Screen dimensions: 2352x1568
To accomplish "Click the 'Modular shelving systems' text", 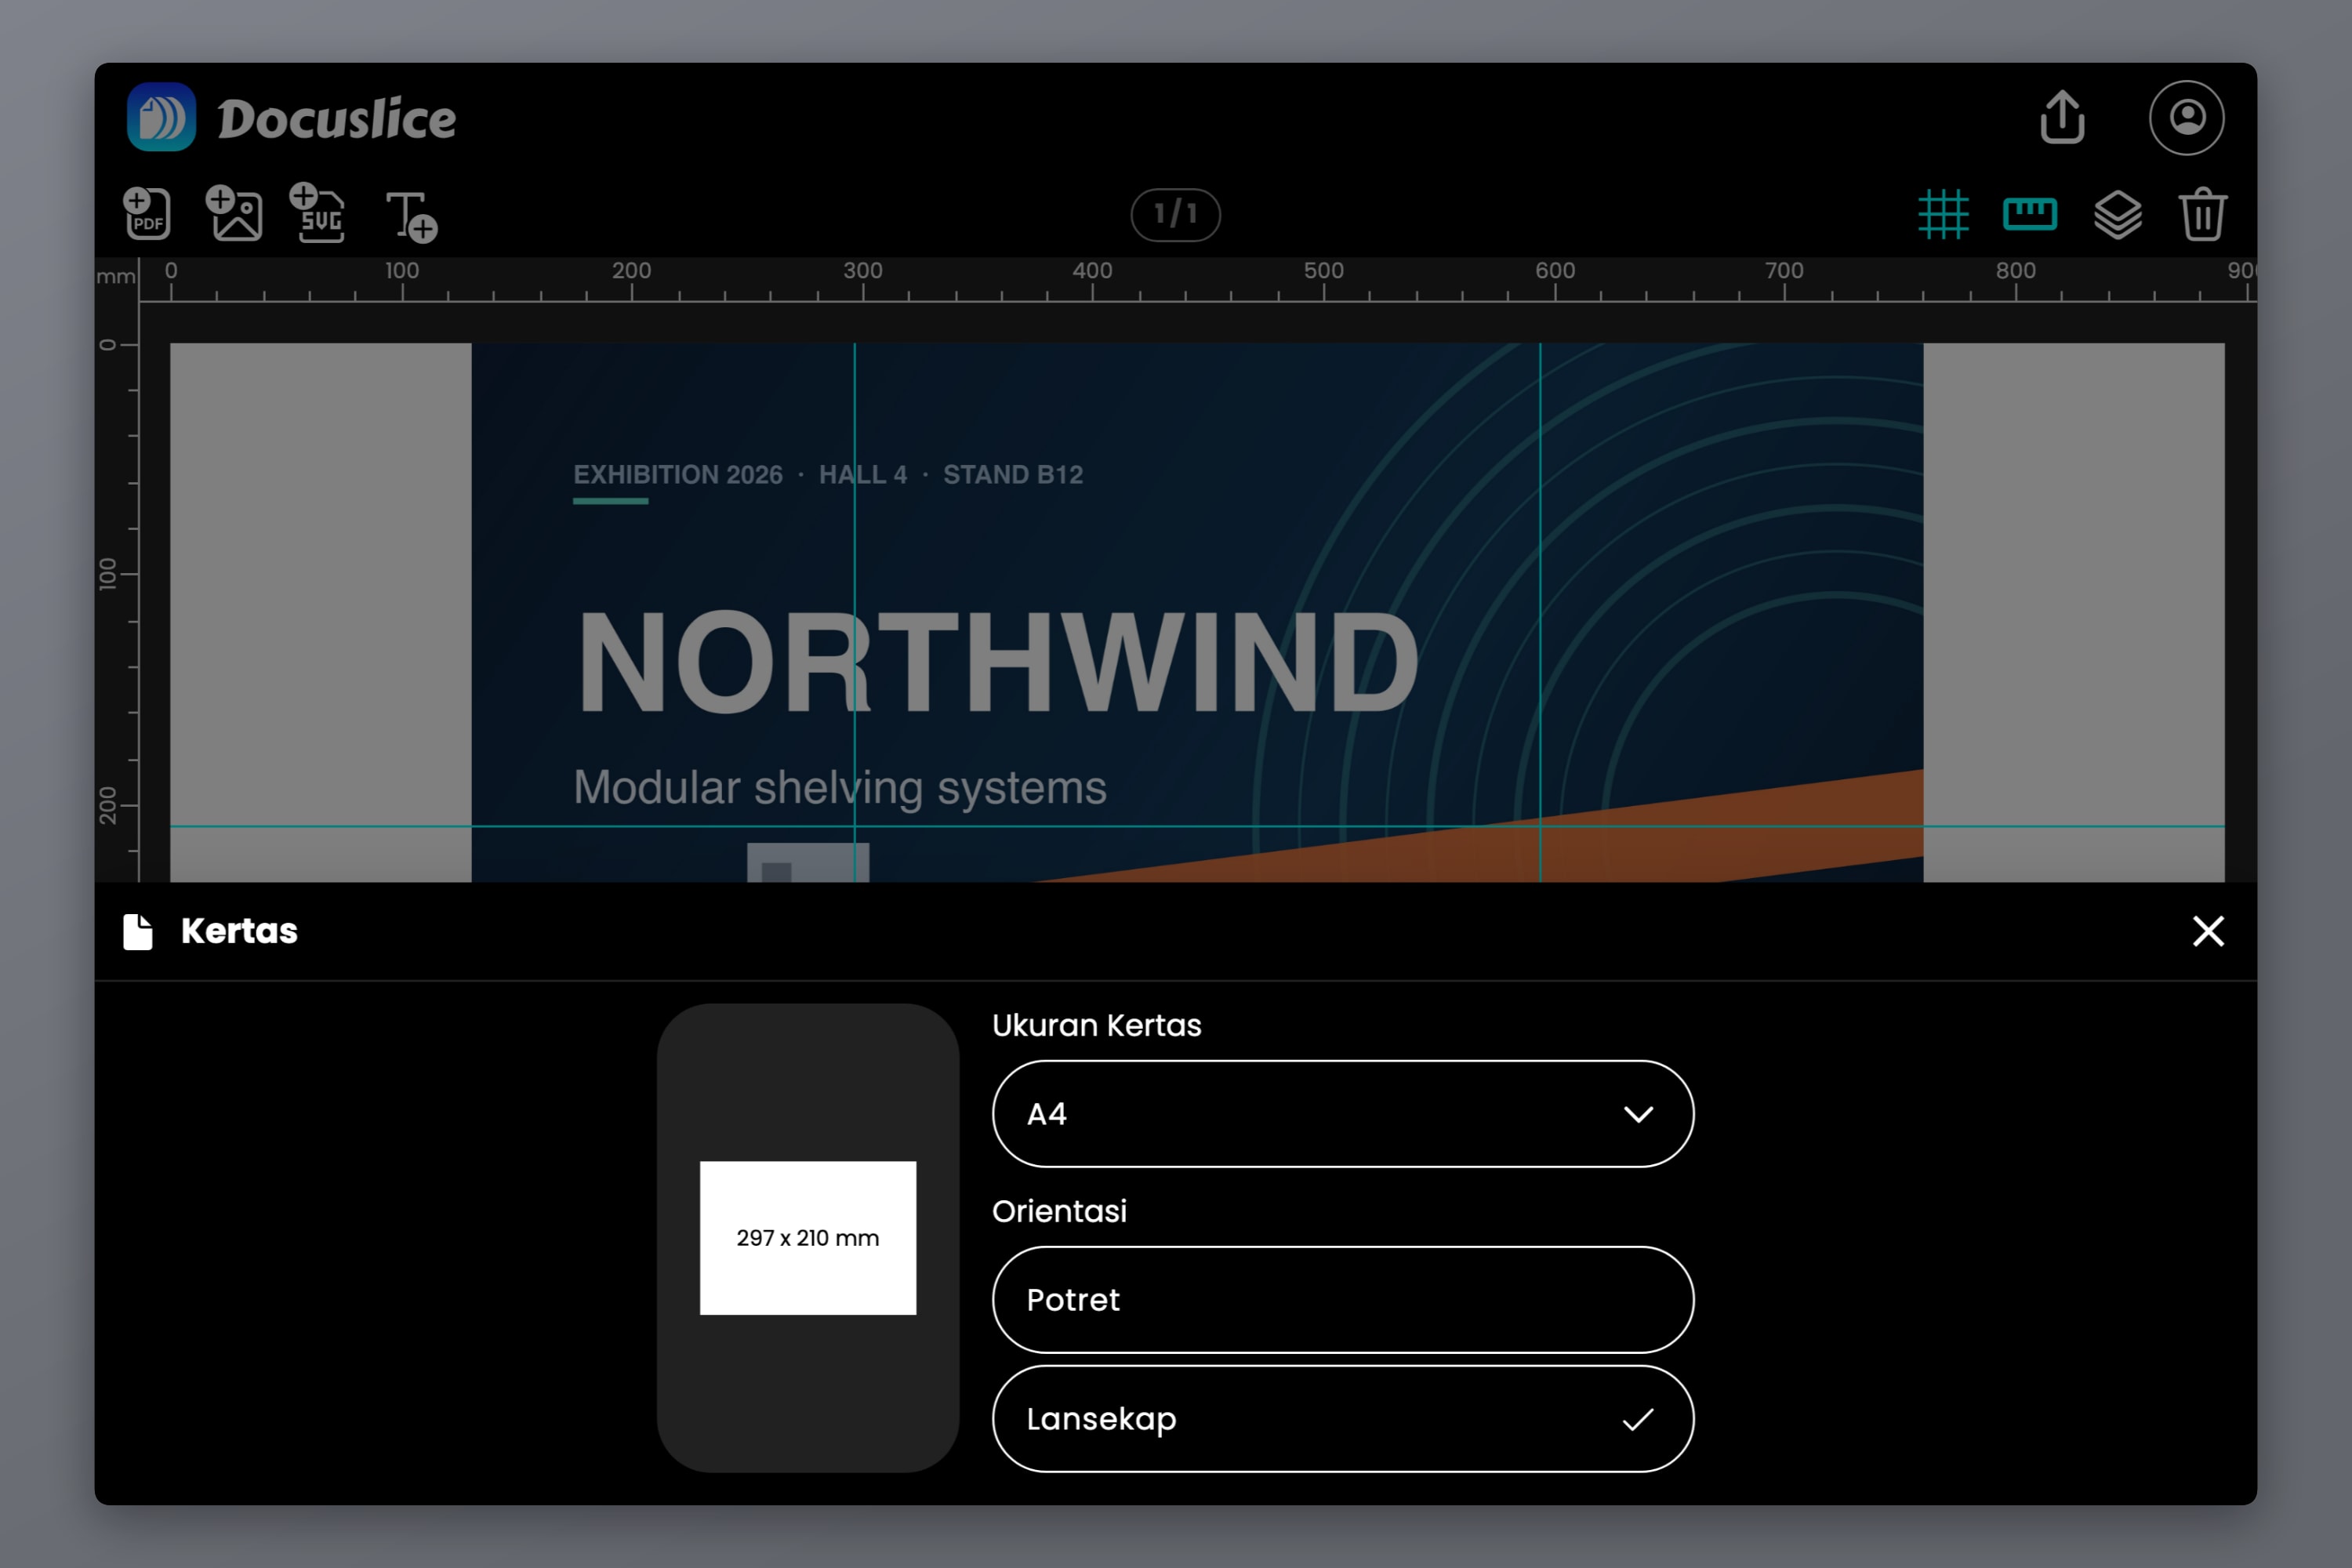I will (x=840, y=787).
